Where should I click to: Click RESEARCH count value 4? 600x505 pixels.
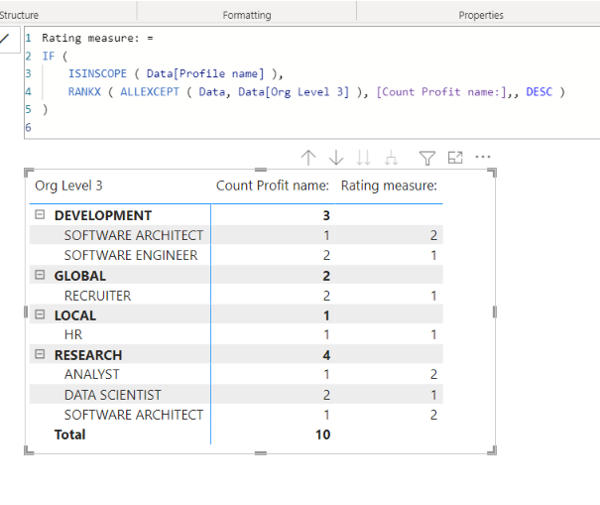point(326,355)
